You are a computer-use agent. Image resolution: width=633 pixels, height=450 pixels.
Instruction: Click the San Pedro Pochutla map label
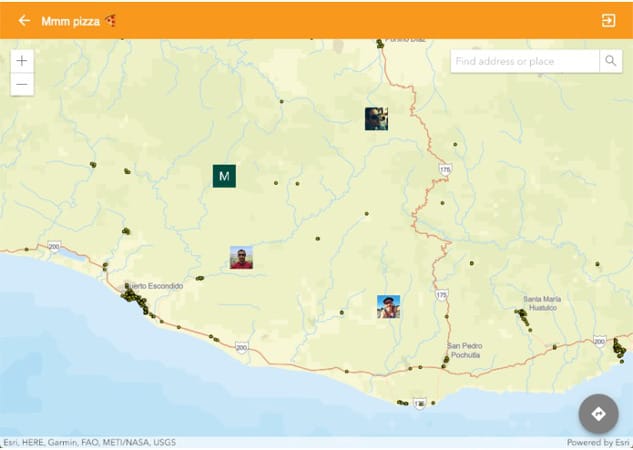(465, 350)
